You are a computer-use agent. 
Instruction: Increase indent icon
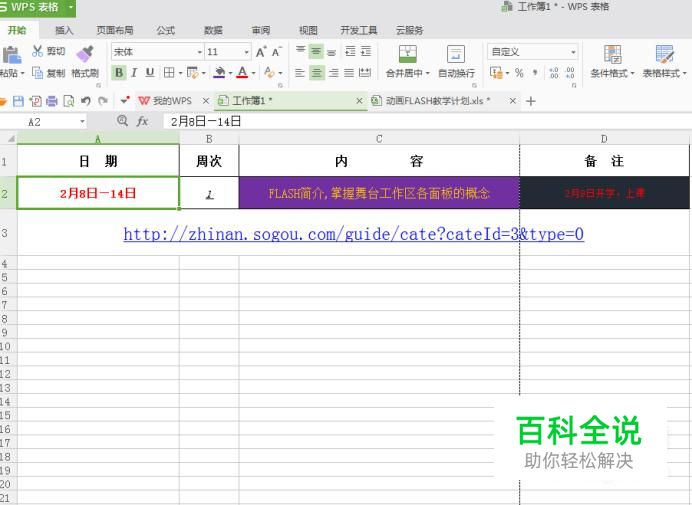click(x=366, y=52)
